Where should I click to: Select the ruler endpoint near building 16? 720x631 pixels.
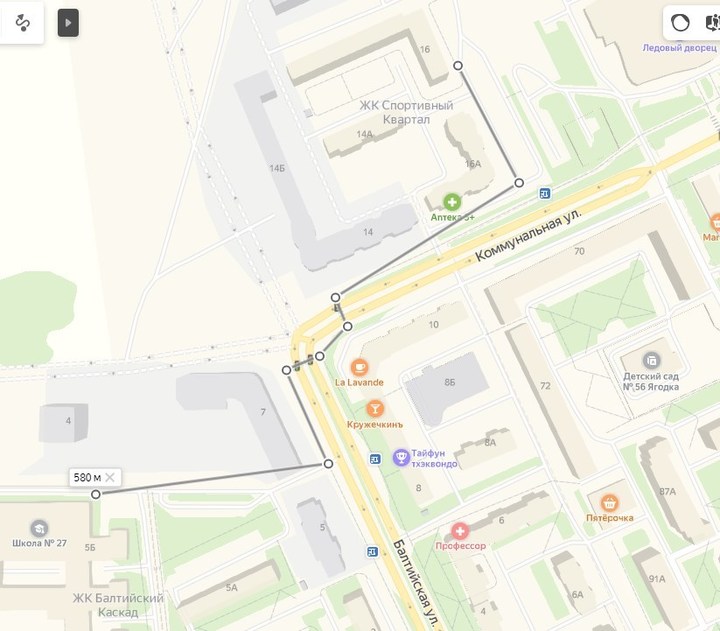(x=458, y=66)
